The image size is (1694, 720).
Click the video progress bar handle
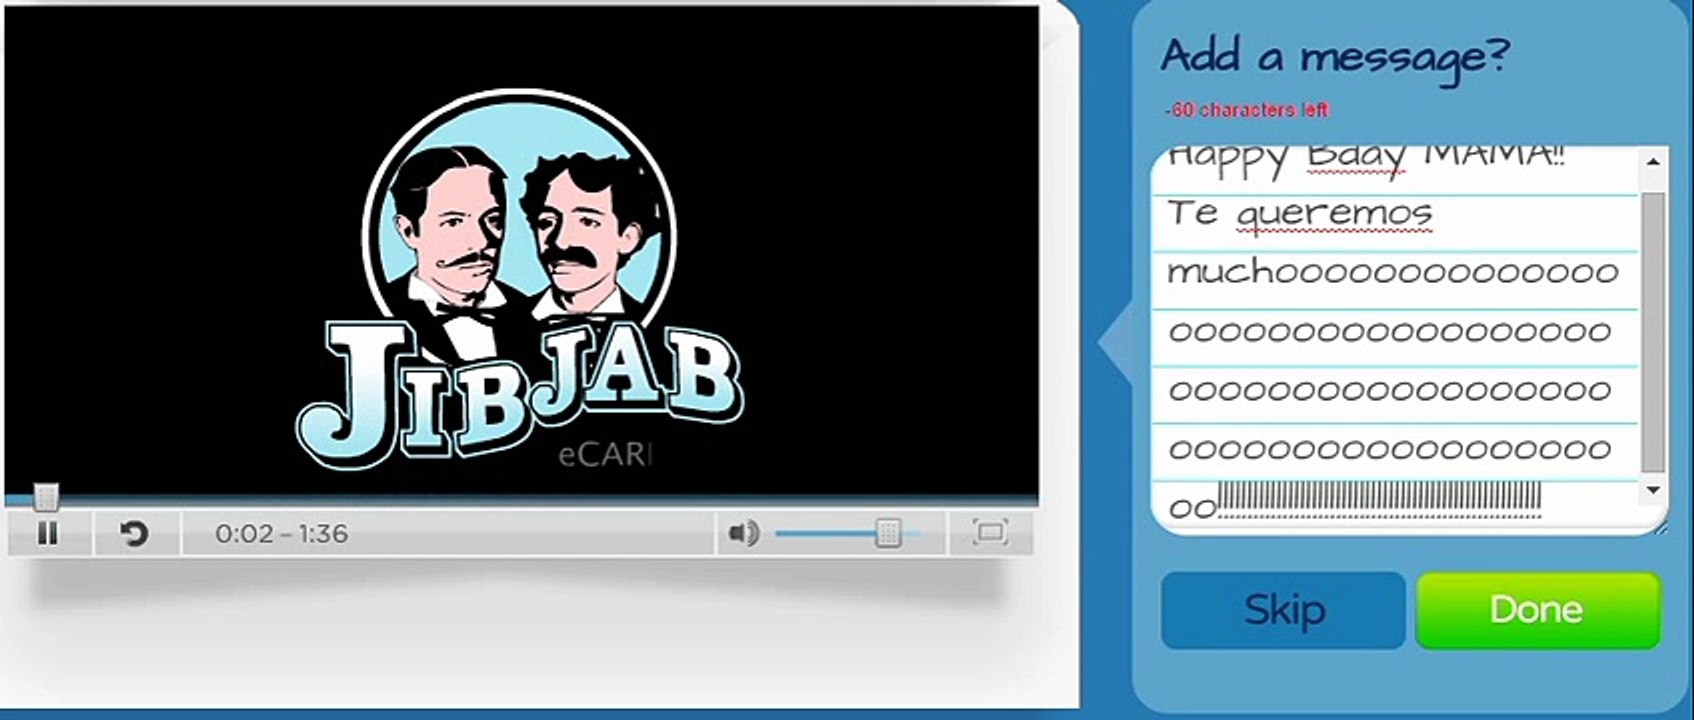pos(46,496)
